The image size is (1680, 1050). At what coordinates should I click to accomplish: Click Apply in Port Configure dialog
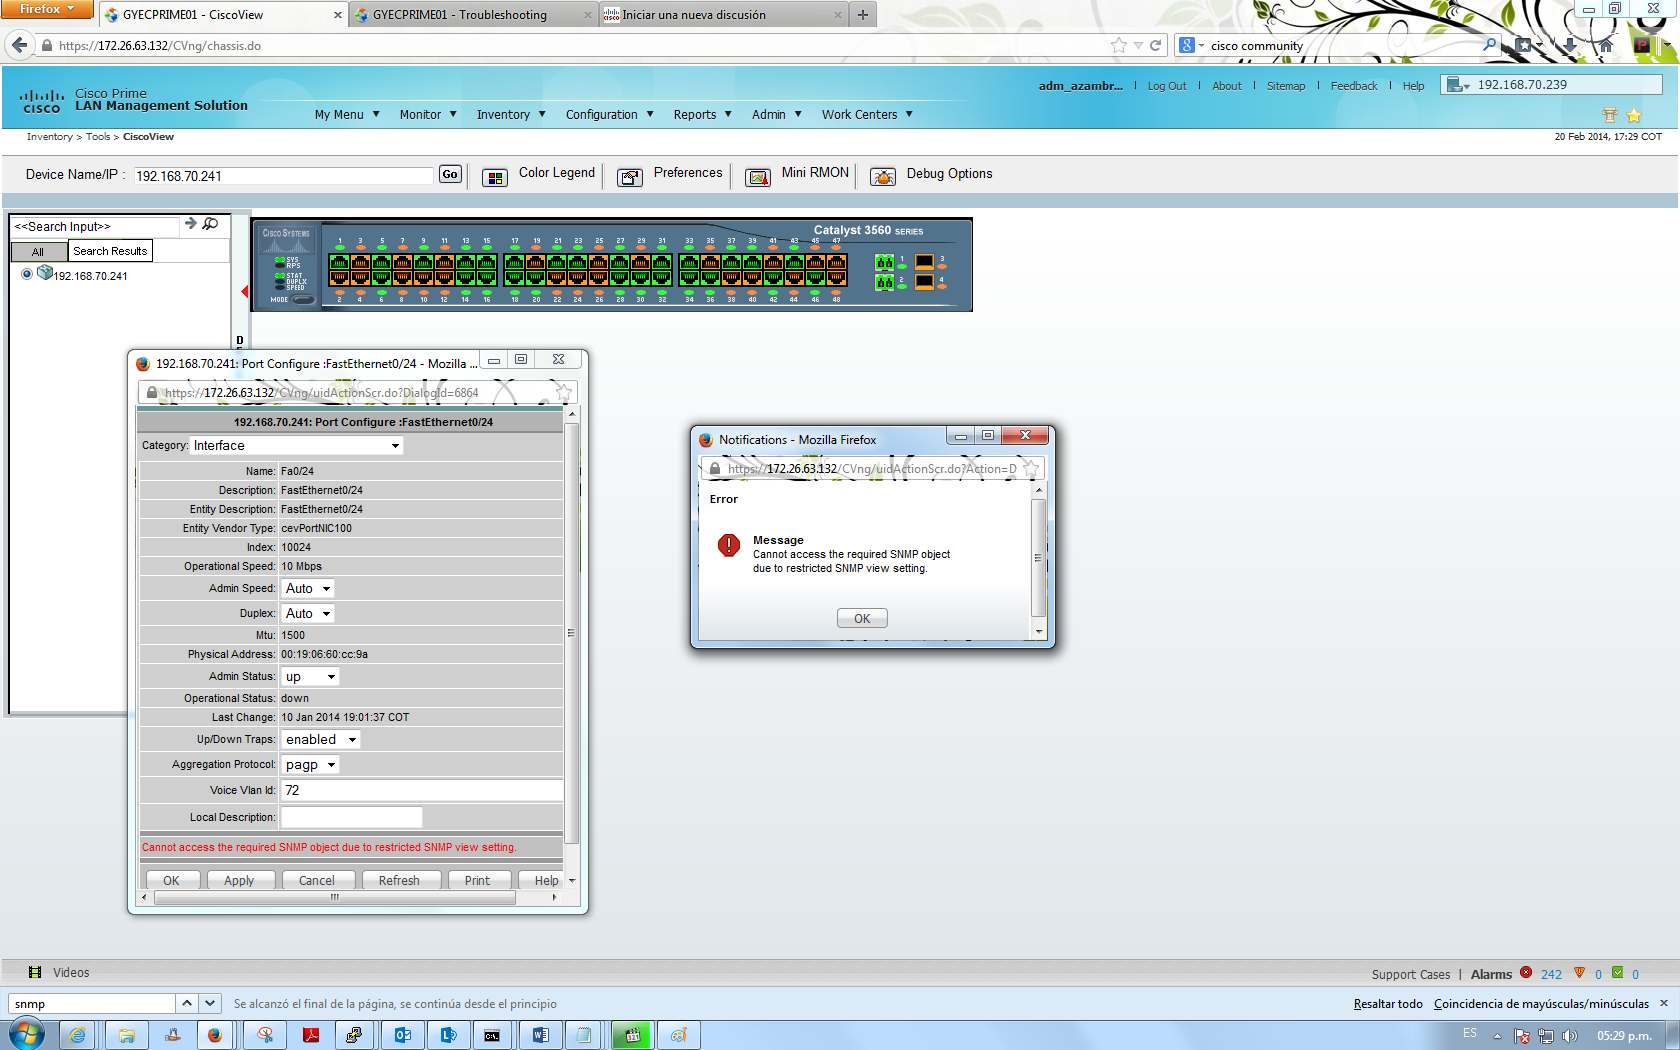pyautogui.click(x=239, y=881)
